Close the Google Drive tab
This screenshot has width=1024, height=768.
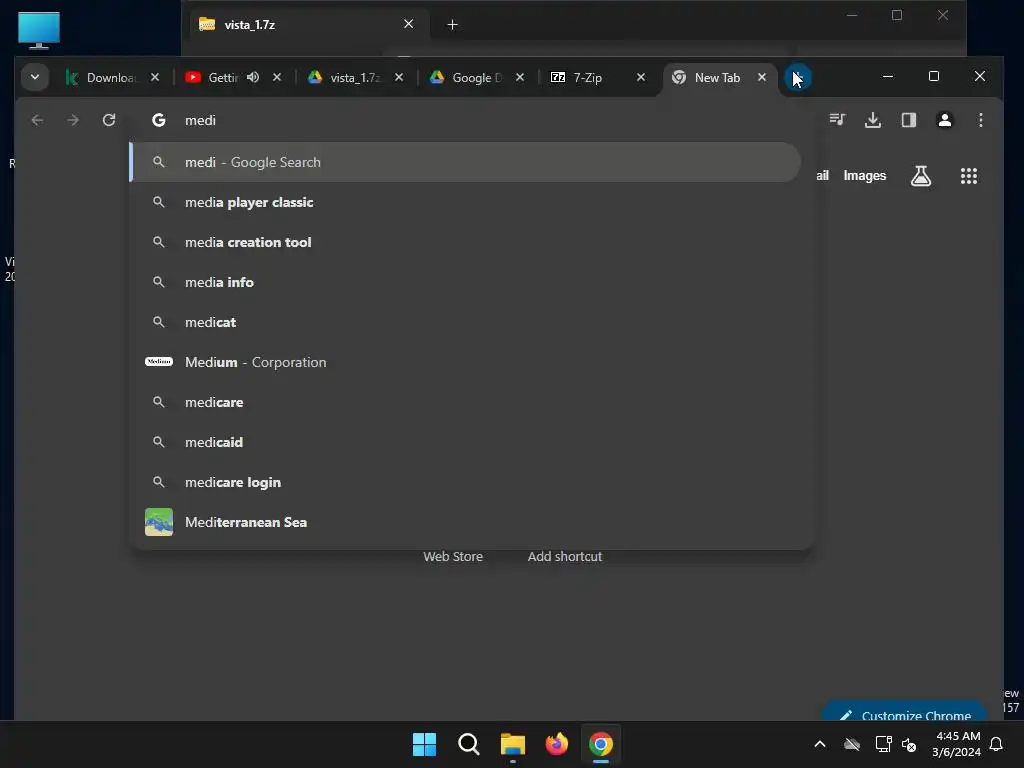(520, 77)
